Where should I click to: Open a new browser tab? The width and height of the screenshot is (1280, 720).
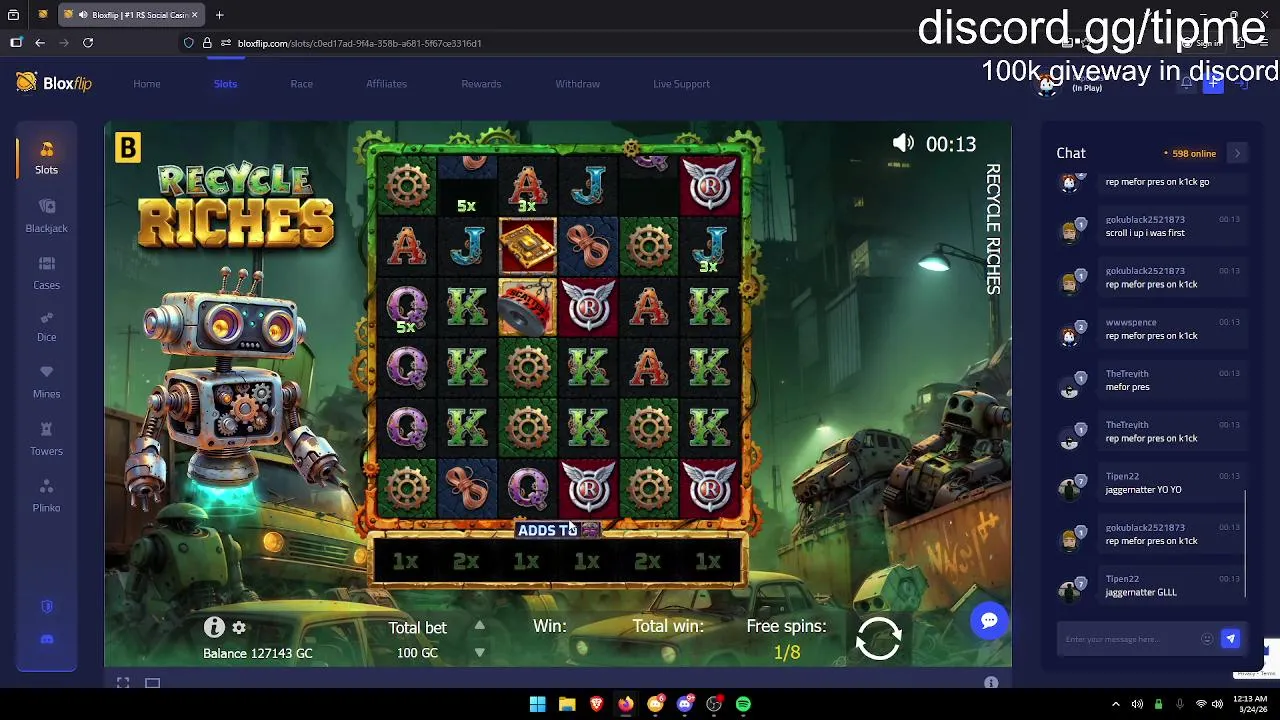coord(219,15)
